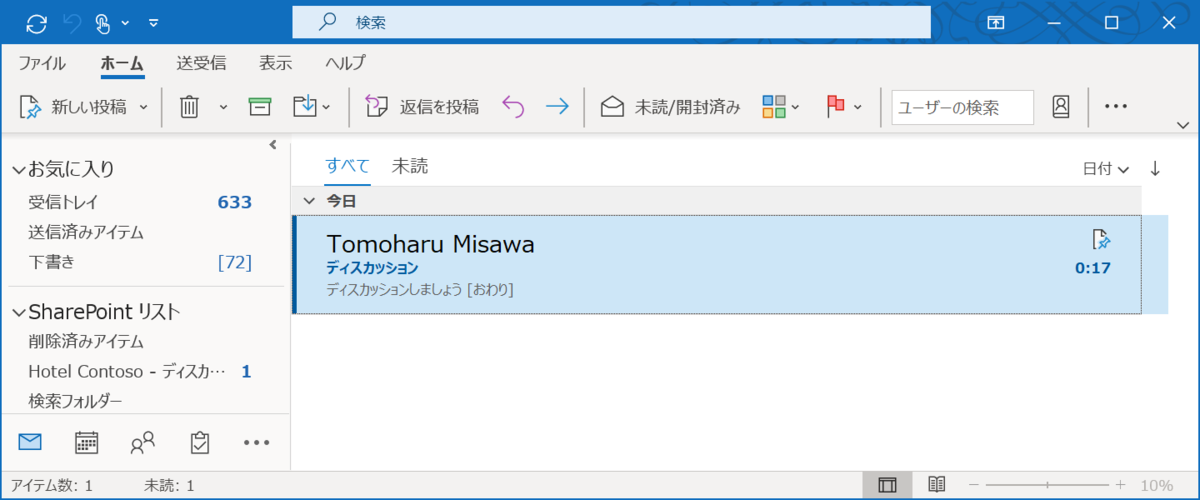The width and height of the screenshot is (1200, 500).
Task: Click zoom in plus button
Action: 1120,485
